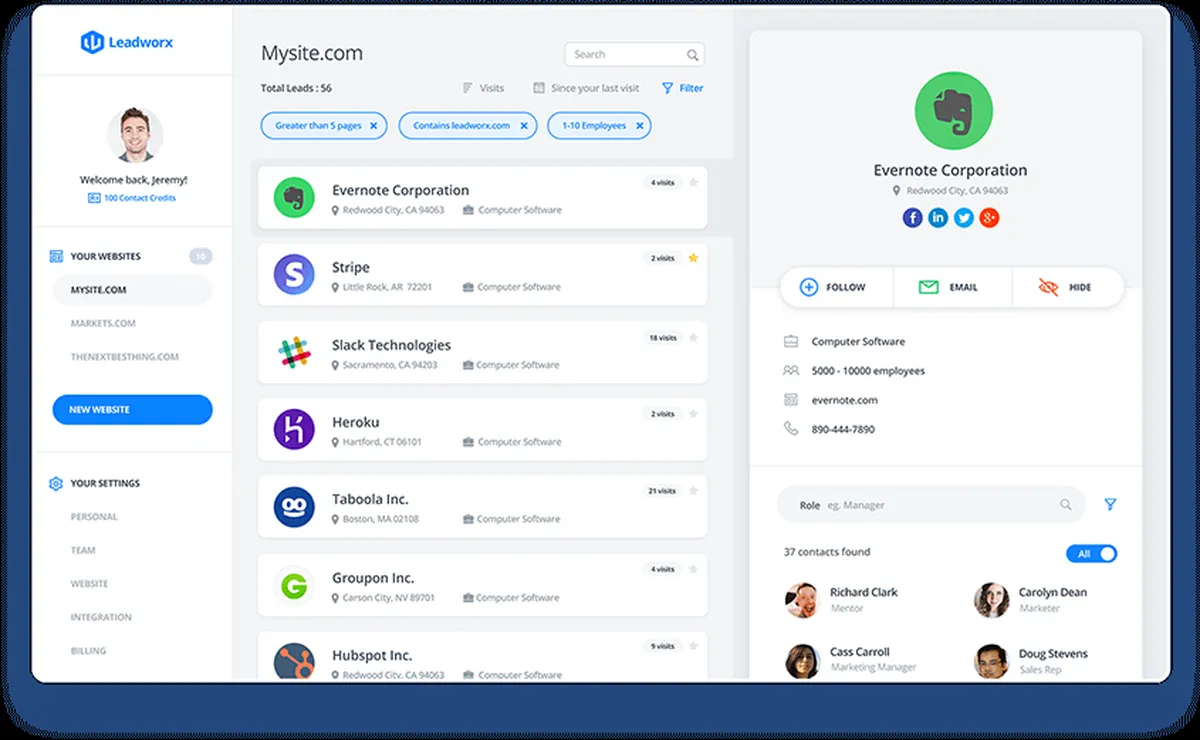Click the Heroku logo icon

pos(294,429)
